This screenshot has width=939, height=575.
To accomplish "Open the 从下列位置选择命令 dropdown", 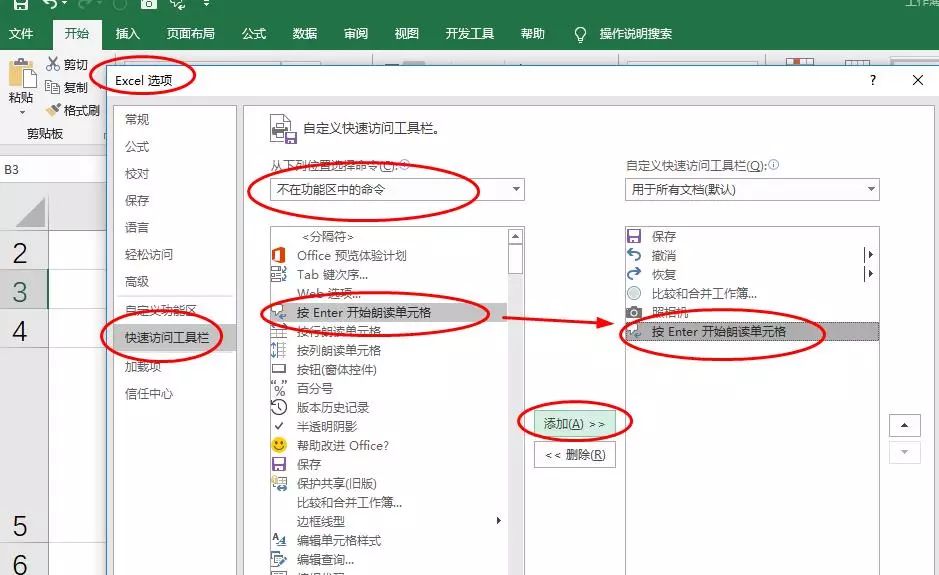I will pyautogui.click(x=398, y=189).
